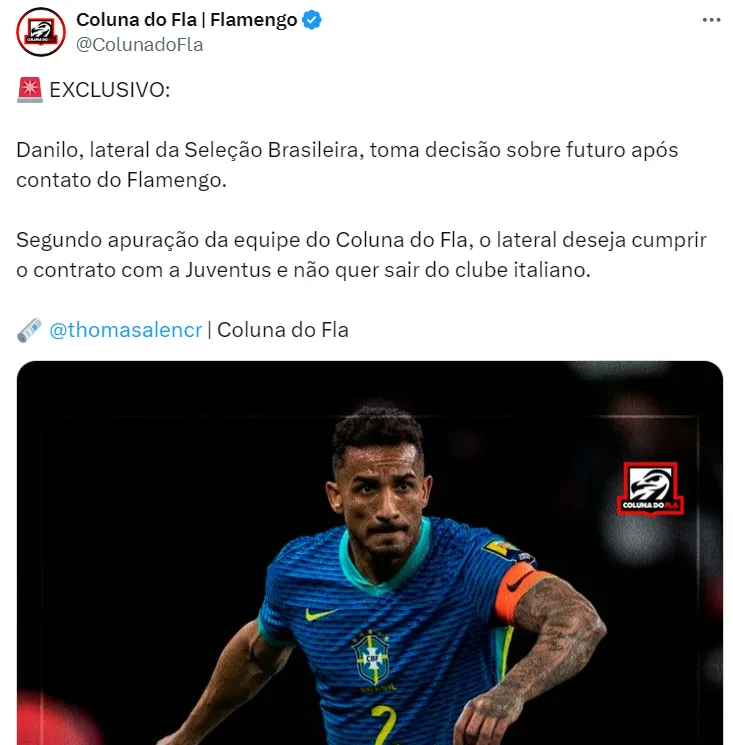Click the sentence starting with Danilo, lateral
Viewport: 733px width, 745px height.
coord(347,165)
